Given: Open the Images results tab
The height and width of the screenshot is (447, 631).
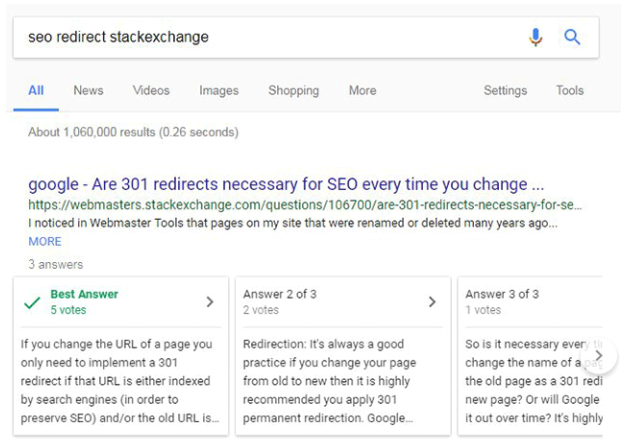Looking at the screenshot, I should click(218, 90).
